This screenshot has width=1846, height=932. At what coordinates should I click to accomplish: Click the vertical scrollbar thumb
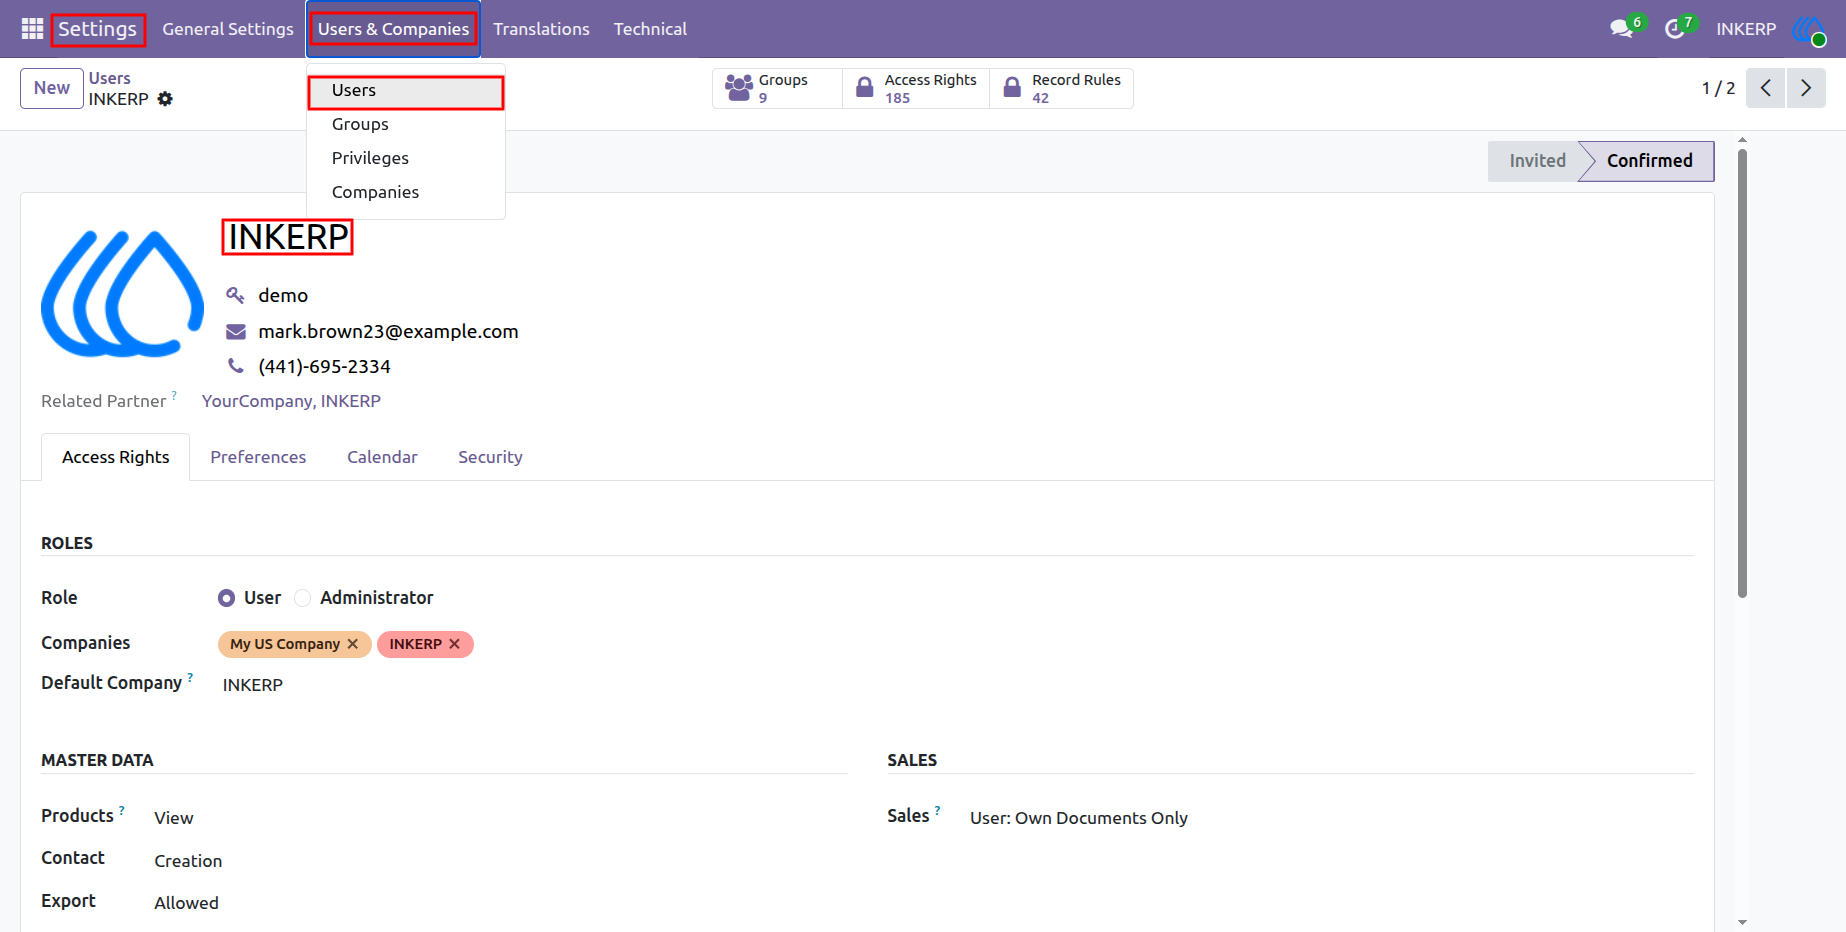(1742, 372)
